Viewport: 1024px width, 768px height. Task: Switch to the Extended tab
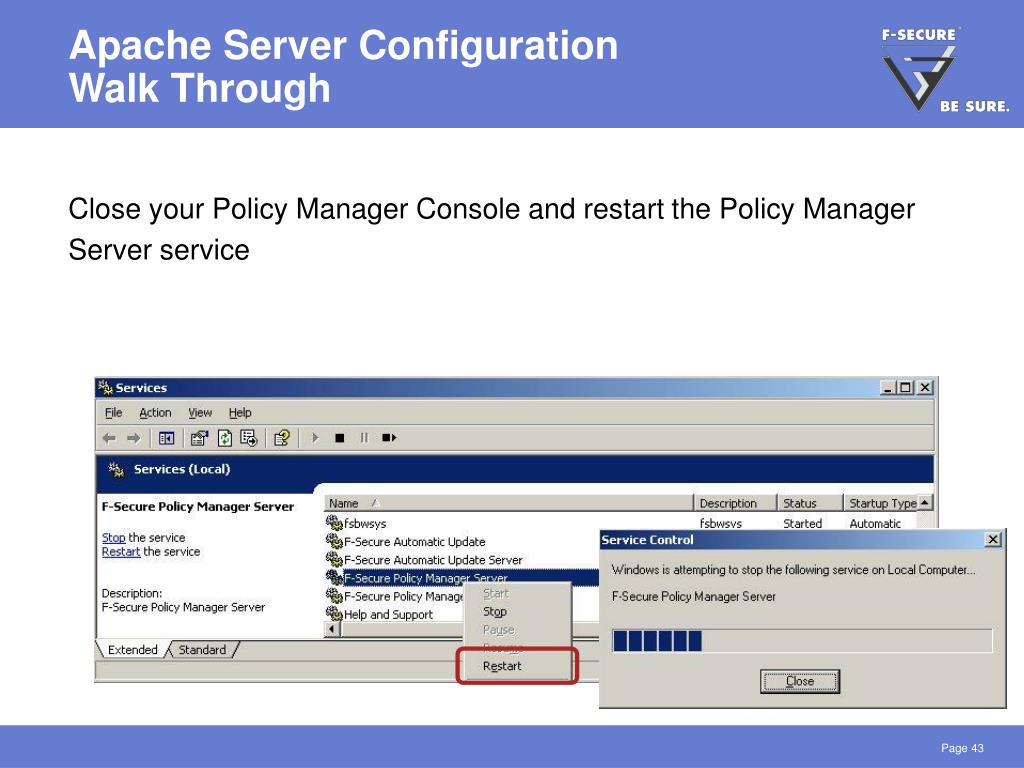pos(133,650)
